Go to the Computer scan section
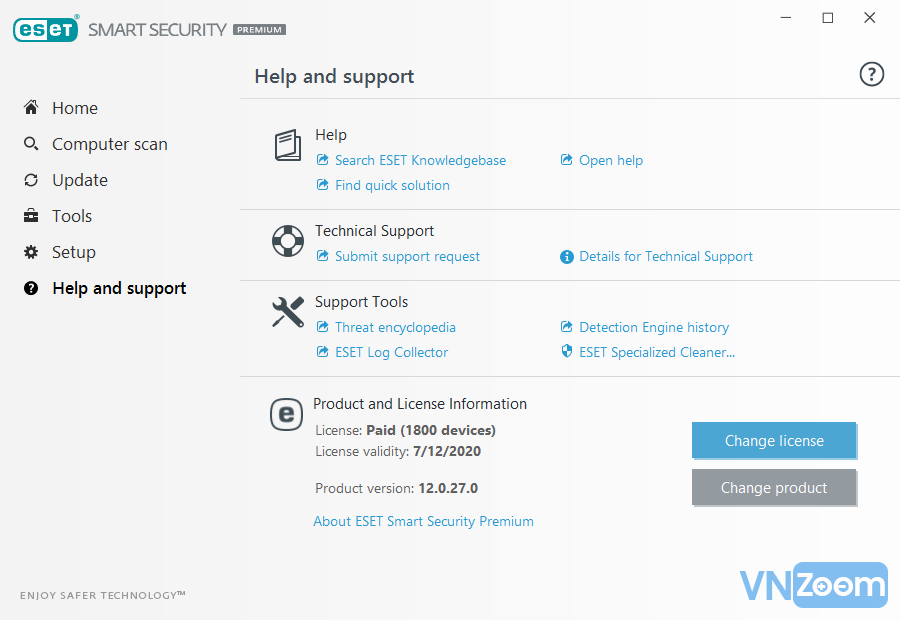Viewport: 900px width, 620px height. [109, 144]
